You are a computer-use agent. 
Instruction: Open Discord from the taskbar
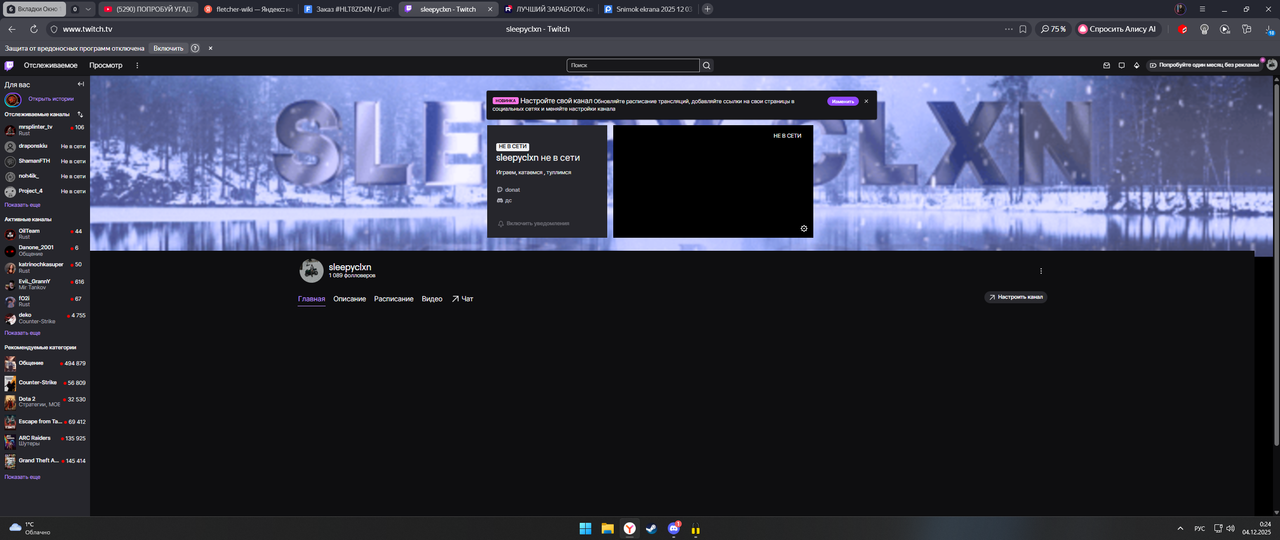pyautogui.click(x=674, y=528)
